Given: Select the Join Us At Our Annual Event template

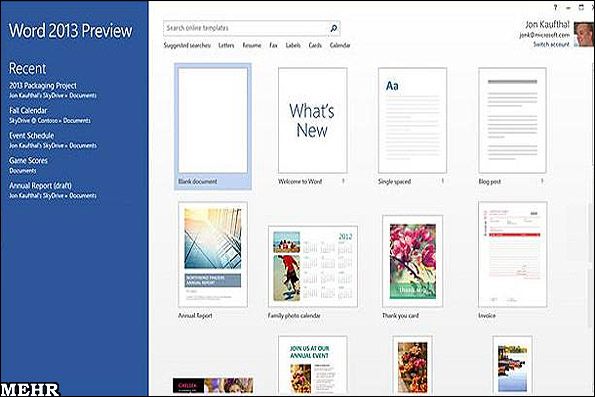Looking at the screenshot, I should point(313,364).
